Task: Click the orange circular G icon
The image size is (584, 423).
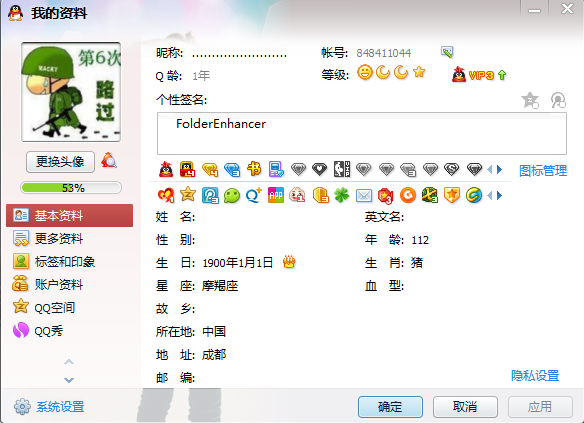Action: [408, 195]
